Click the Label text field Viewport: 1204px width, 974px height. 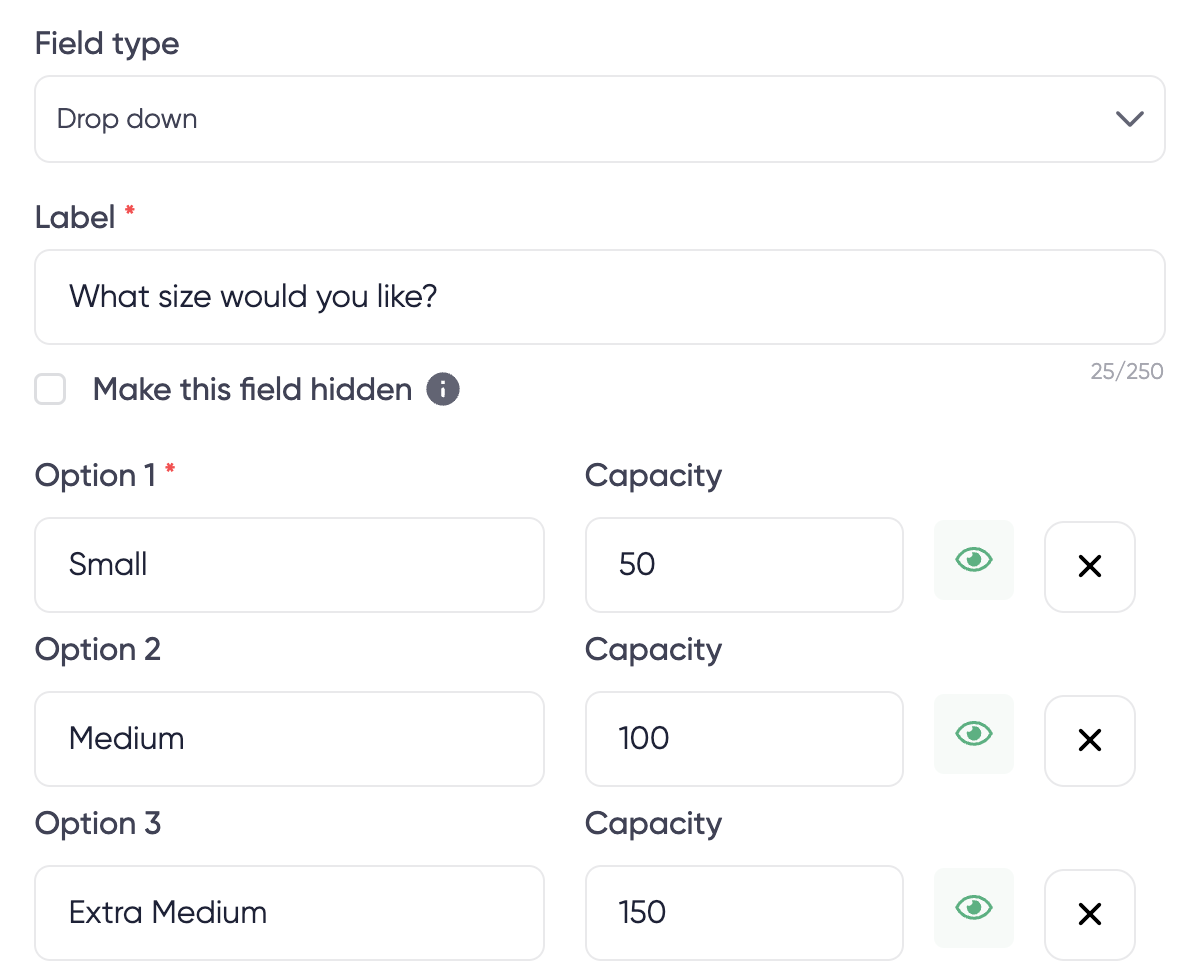coord(600,297)
